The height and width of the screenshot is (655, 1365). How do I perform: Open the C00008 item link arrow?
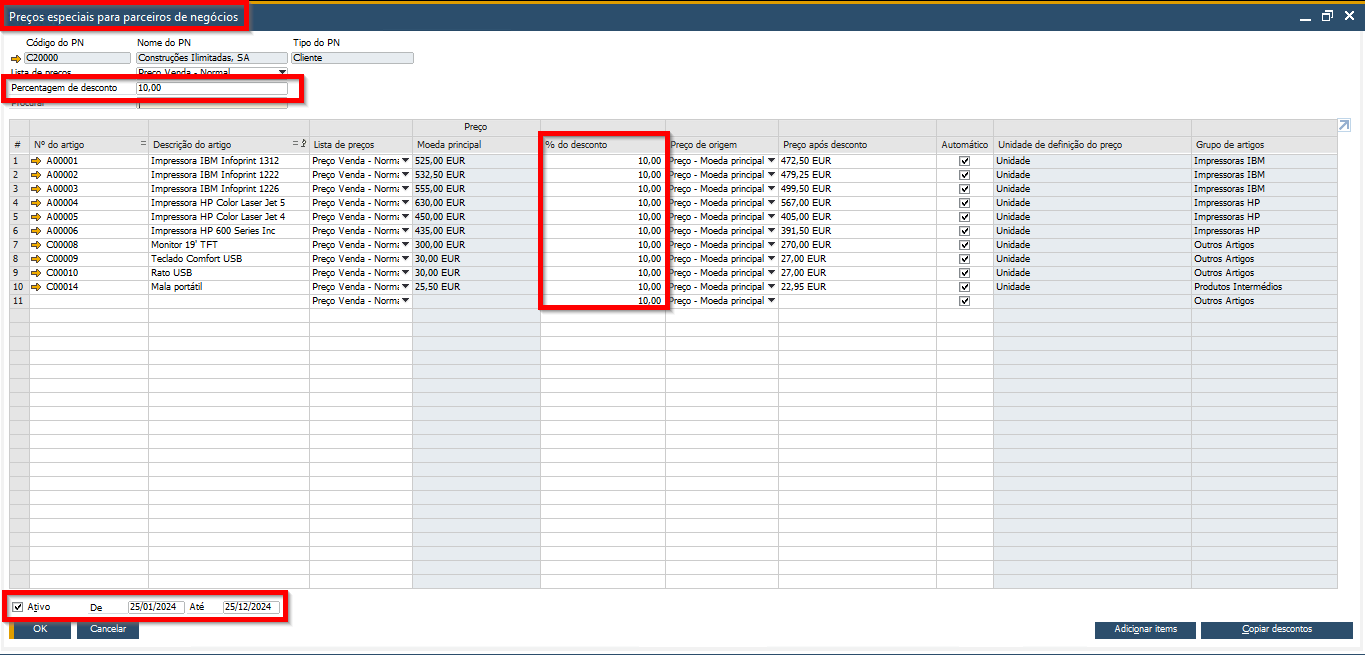pos(37,245)
